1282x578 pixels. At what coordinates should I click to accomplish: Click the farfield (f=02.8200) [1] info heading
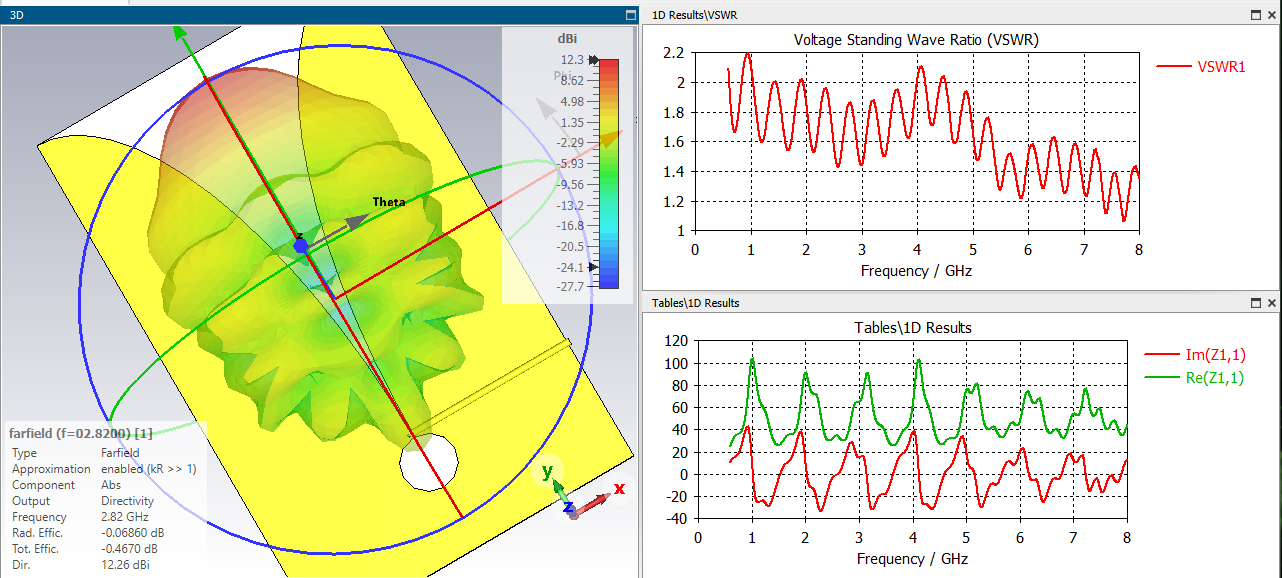coord(81,433)
